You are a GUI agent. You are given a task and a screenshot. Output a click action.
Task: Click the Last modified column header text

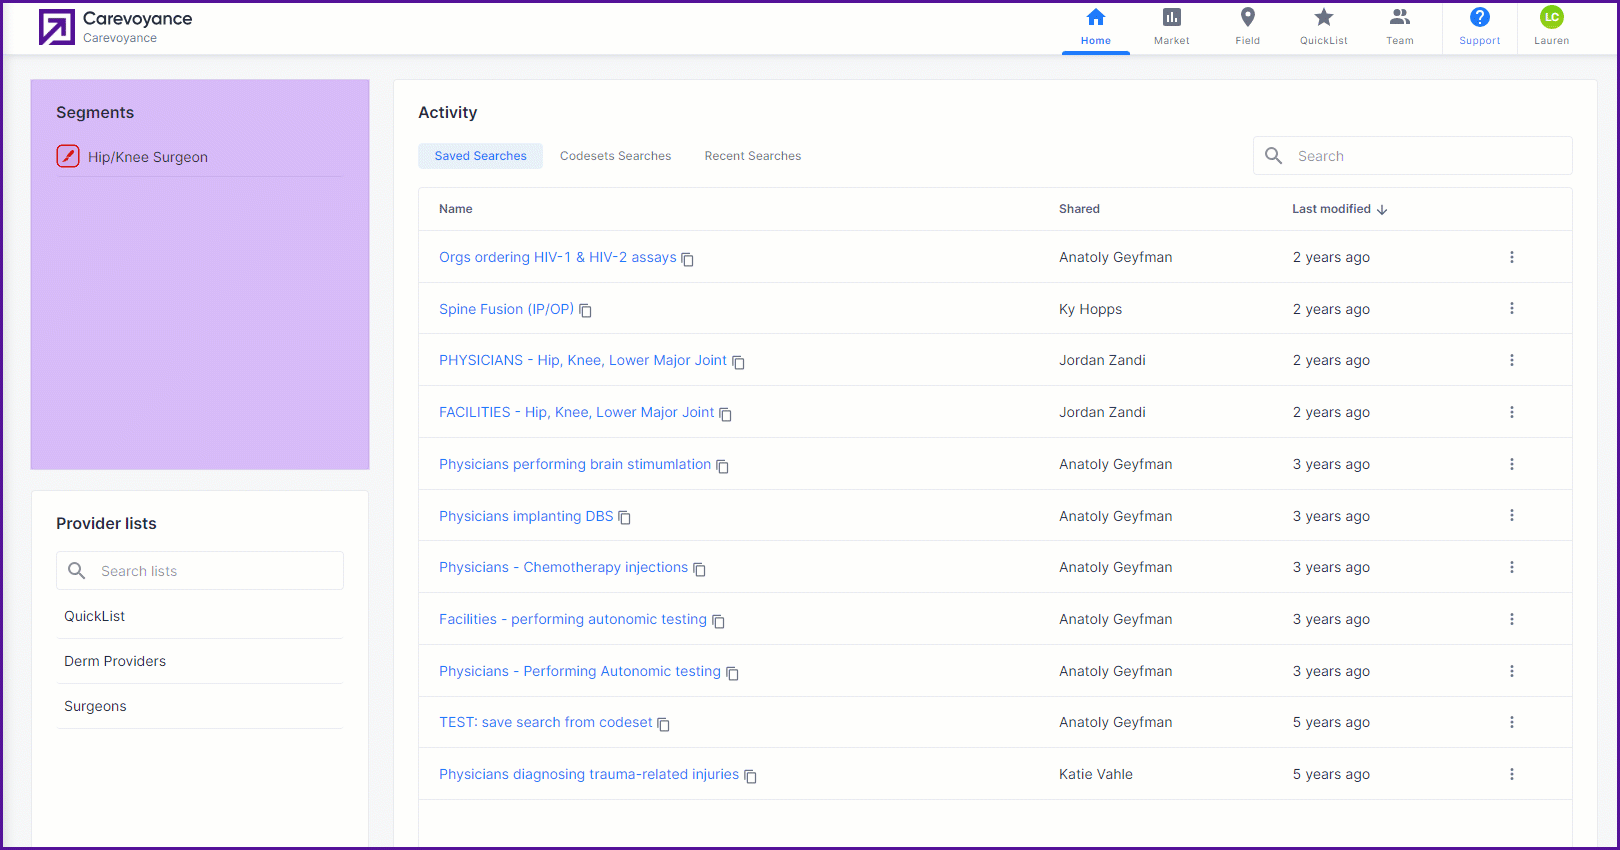[1331, 209]
